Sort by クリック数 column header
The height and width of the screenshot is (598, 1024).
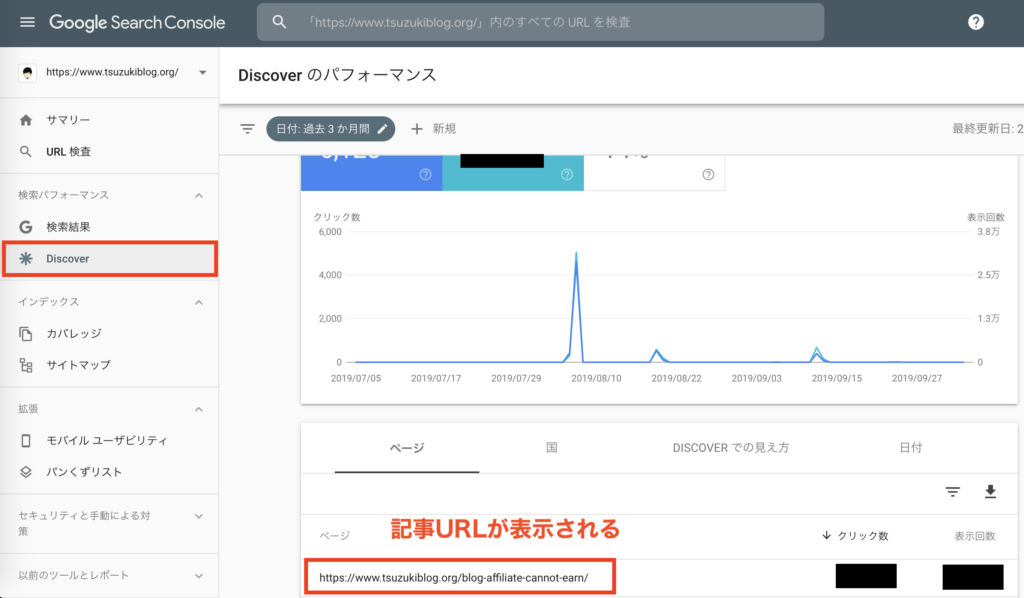(x=855, y=536)
